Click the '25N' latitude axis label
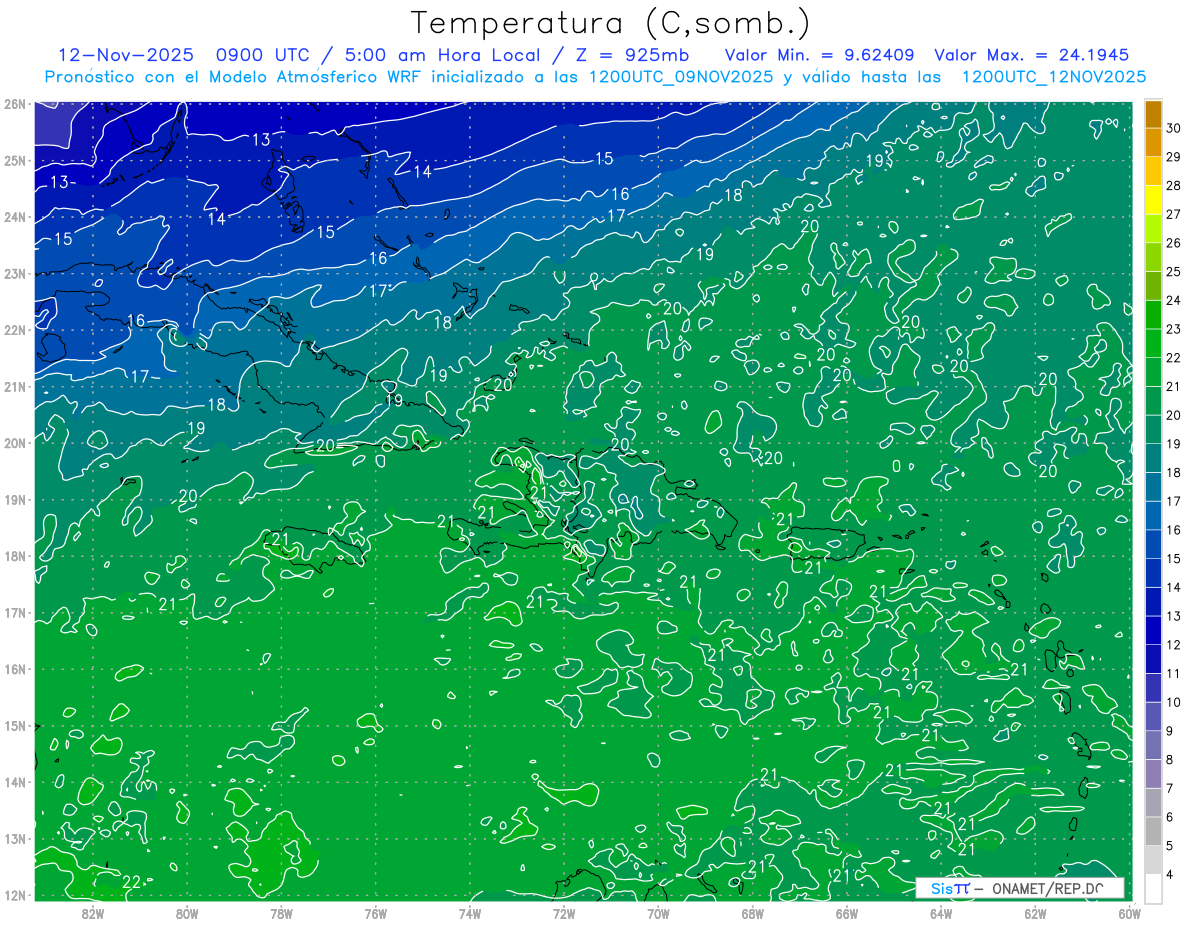The image size is (1200, 927). pos(14,160)
